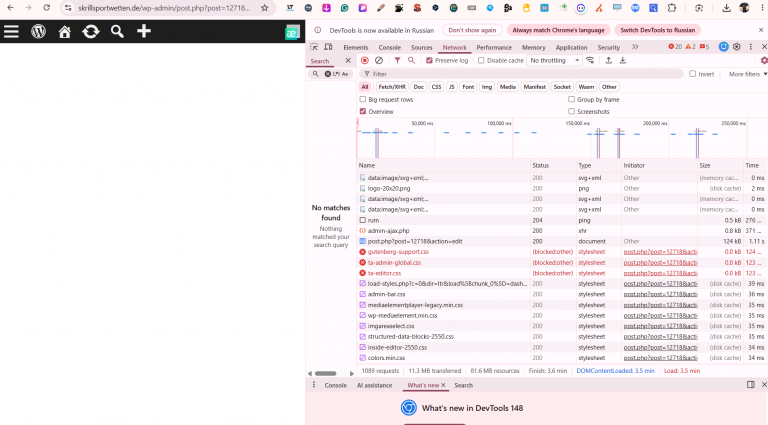Open the Application tab
The width and height of the screenshot is (768, 425).
click(x=571, y=47)
